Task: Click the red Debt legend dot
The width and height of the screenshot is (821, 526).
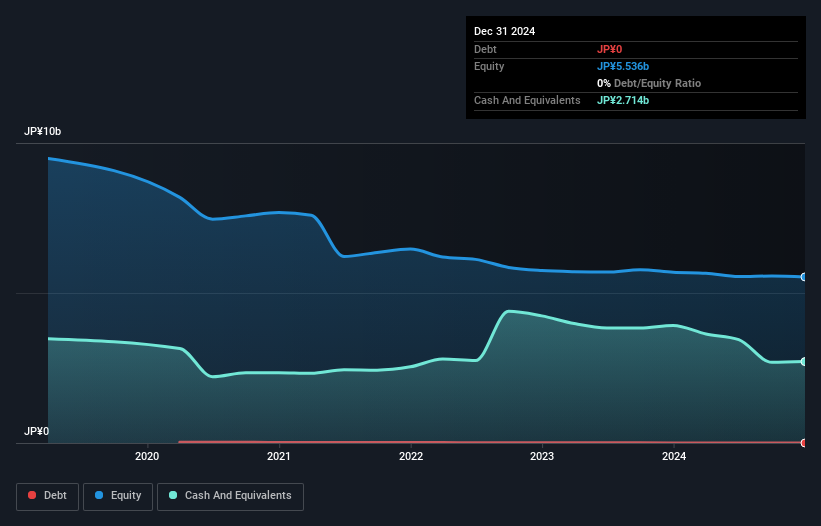Action: [x=32, y=495]
